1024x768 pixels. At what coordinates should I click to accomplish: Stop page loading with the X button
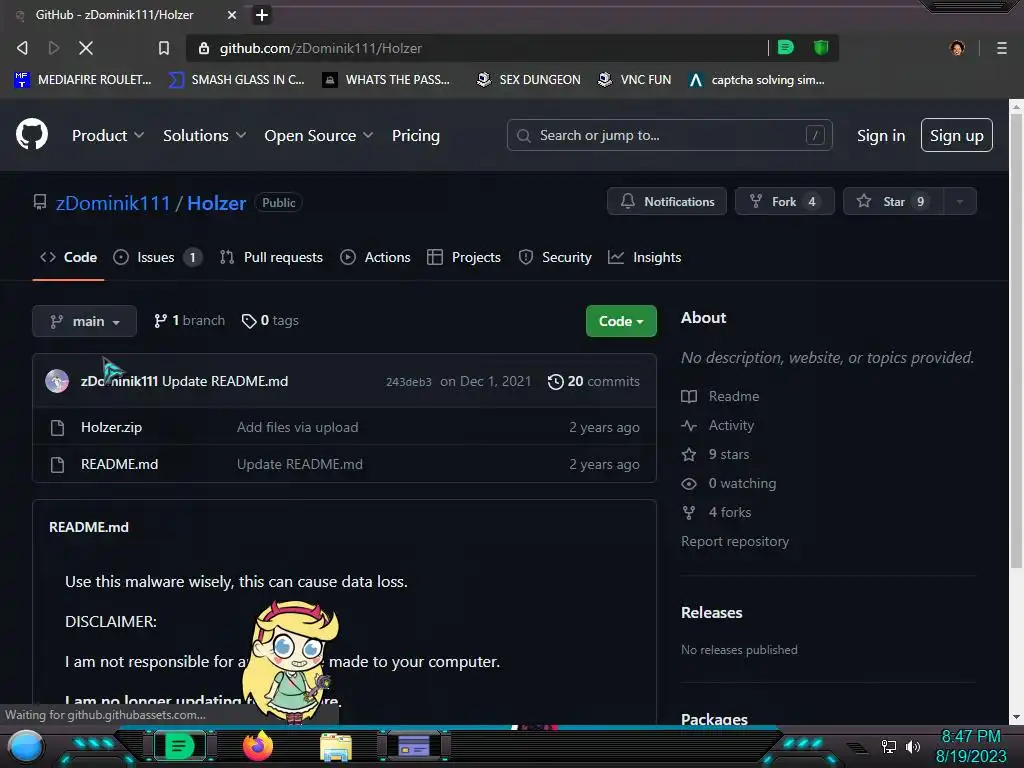click(x=86, y=48)
